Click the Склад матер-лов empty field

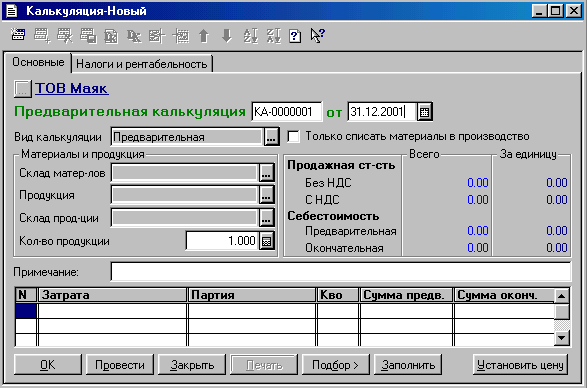point(185,173)
